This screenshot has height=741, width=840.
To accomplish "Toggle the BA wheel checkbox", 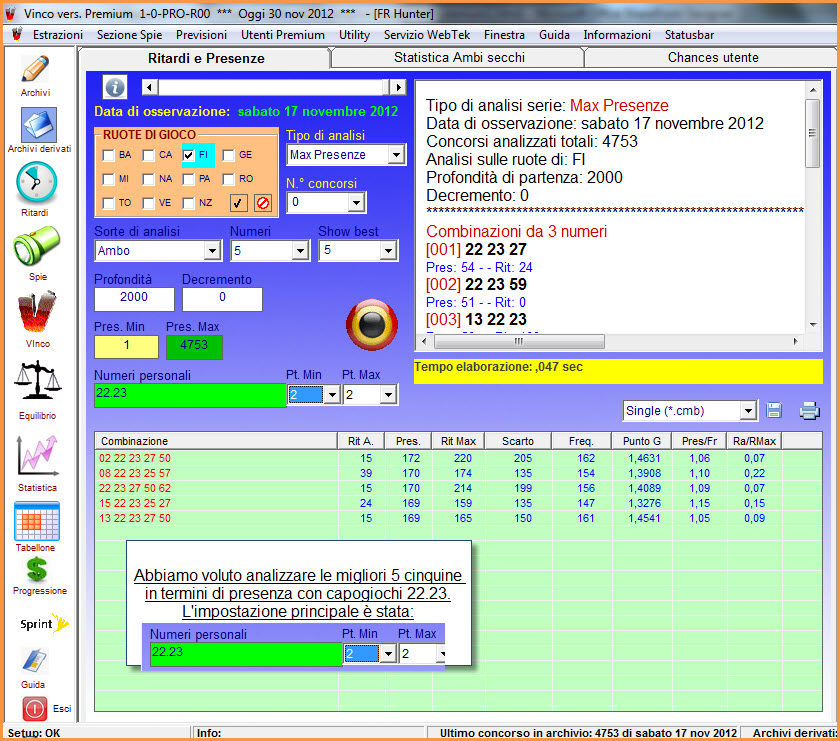I will coord(108,155).
